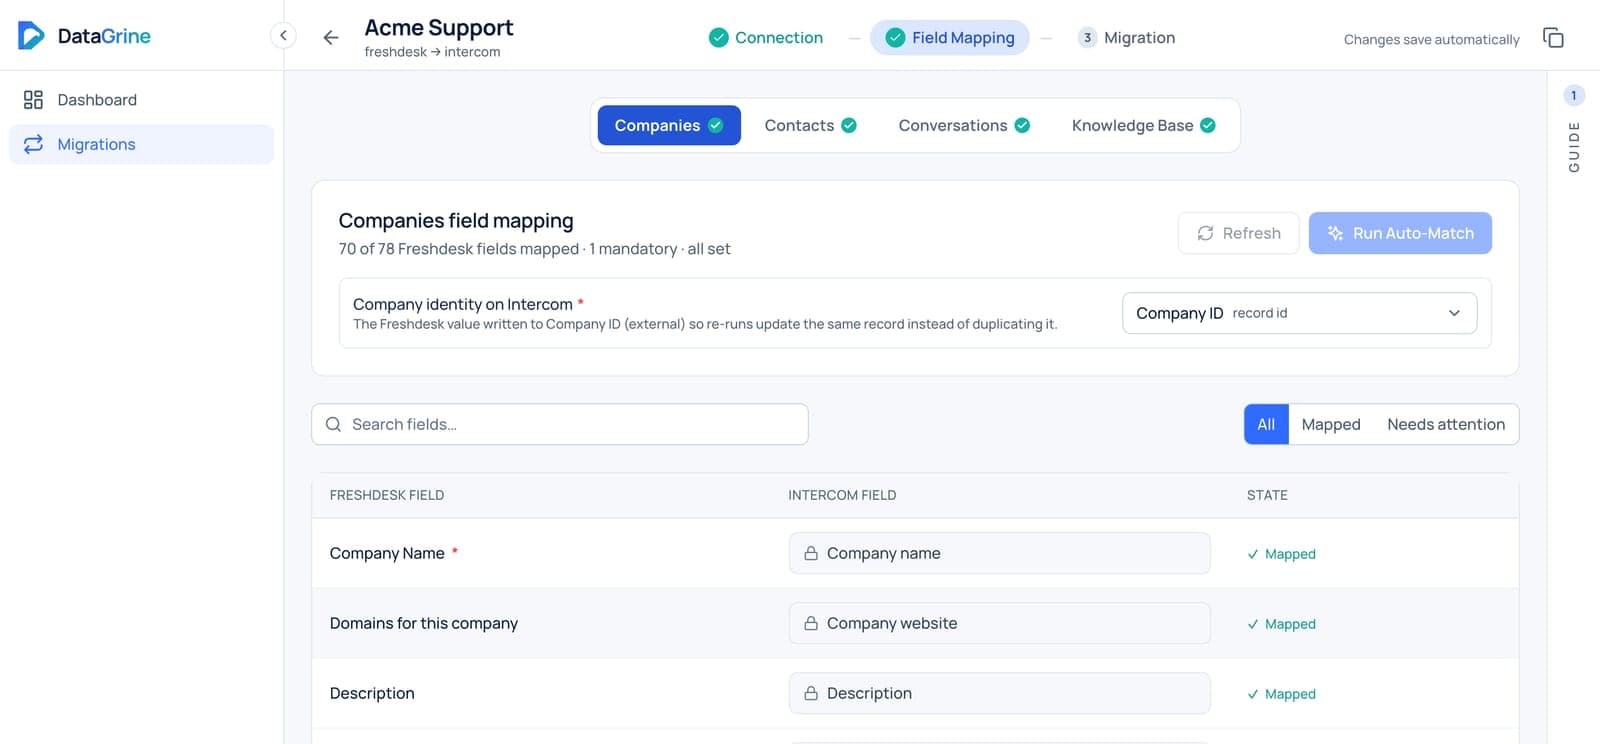Click the Dashboard grid icon
1600x744 pixels.
33,100
